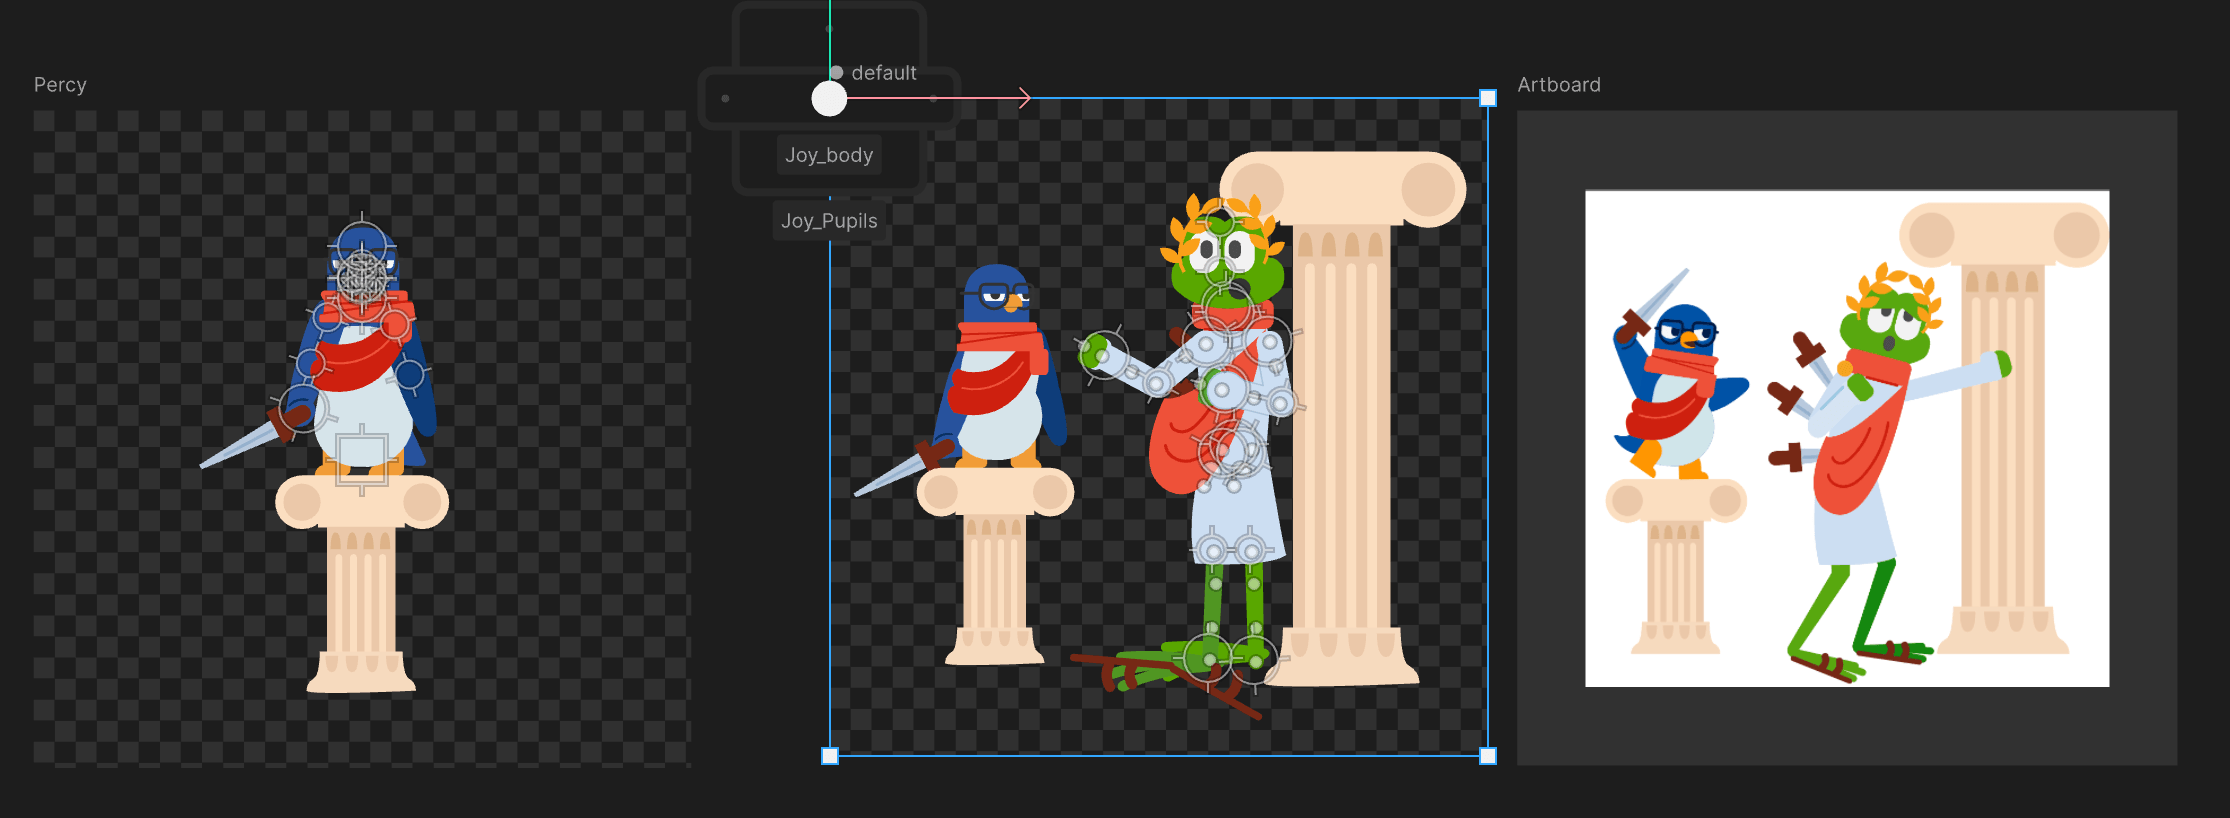
Task: Select the artboard titled Artboard
Action: 1558,85
